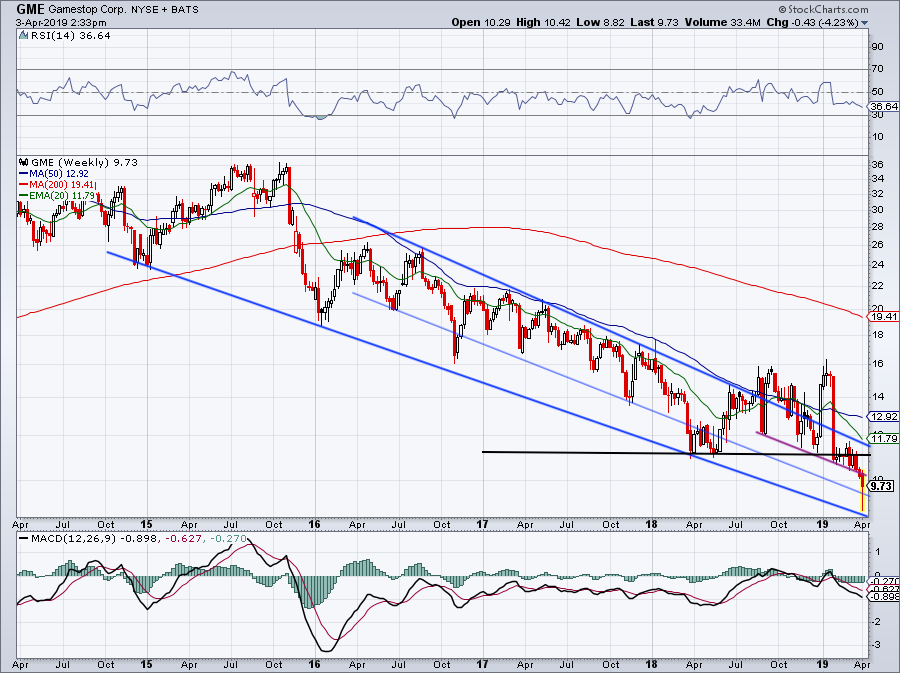
Task: Click the 36.64 RSI tag on right axis
Action: click(883, 107)
